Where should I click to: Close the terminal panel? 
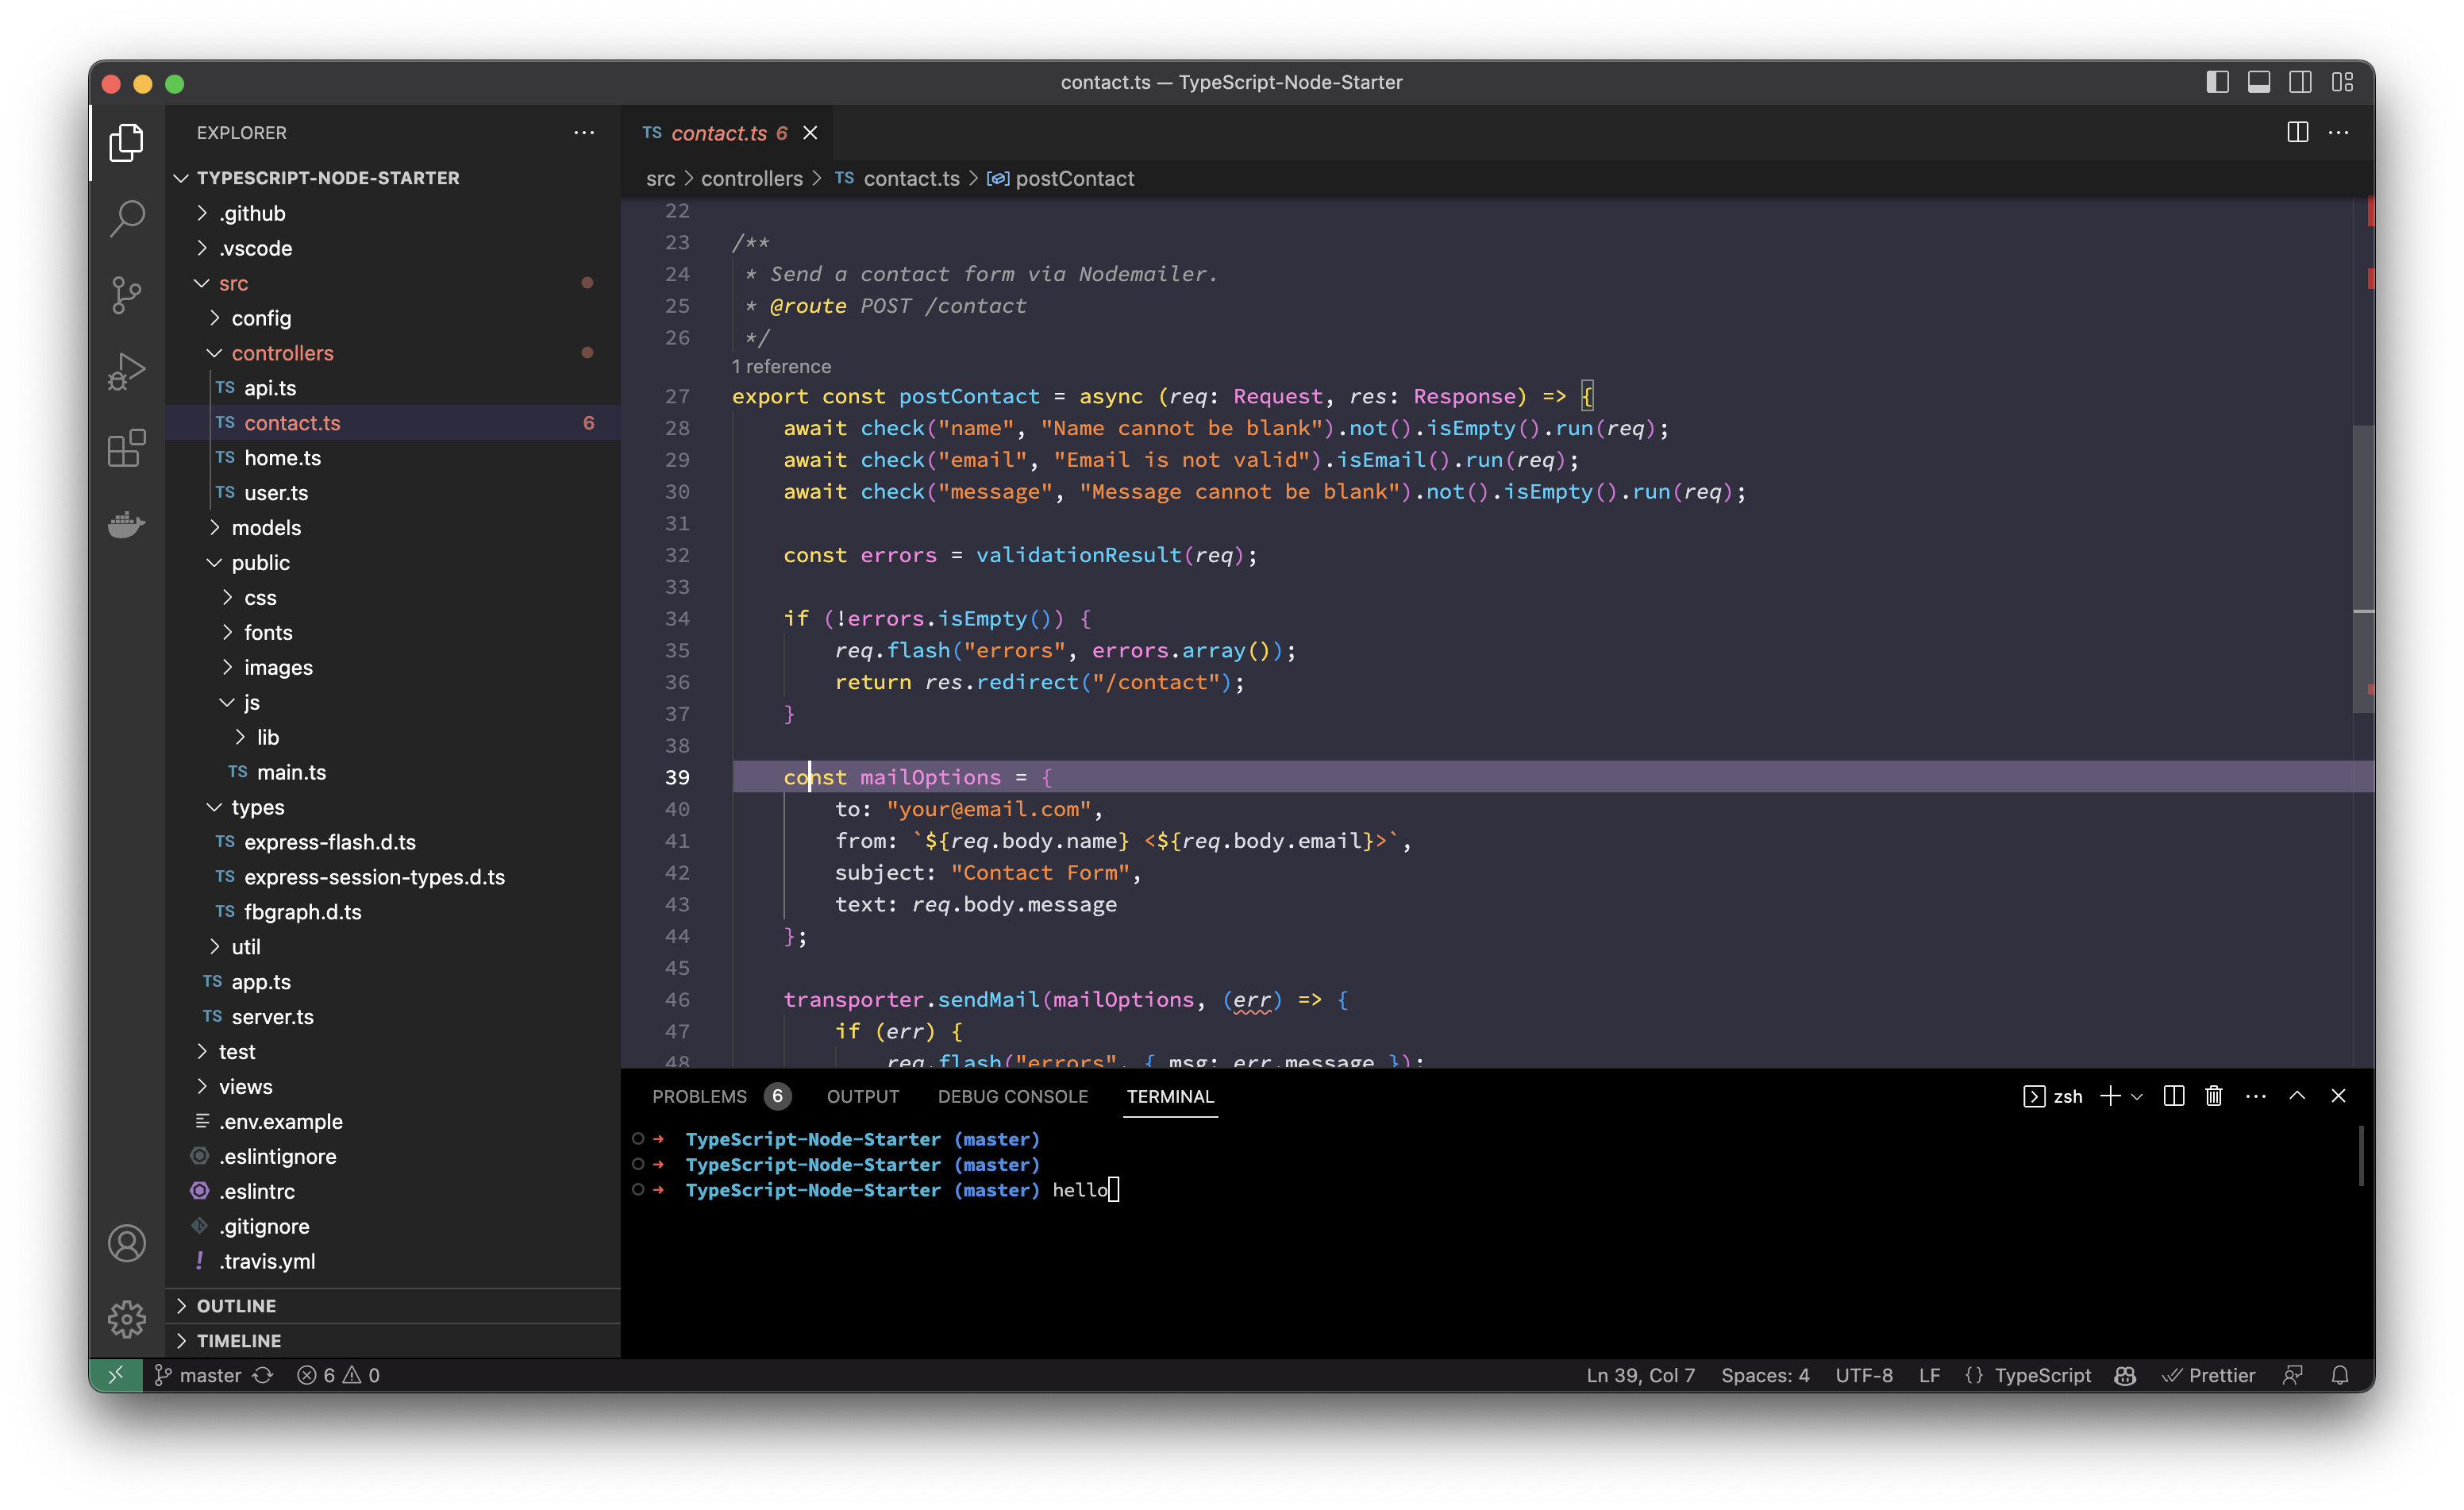[x=2338, y=1096]
